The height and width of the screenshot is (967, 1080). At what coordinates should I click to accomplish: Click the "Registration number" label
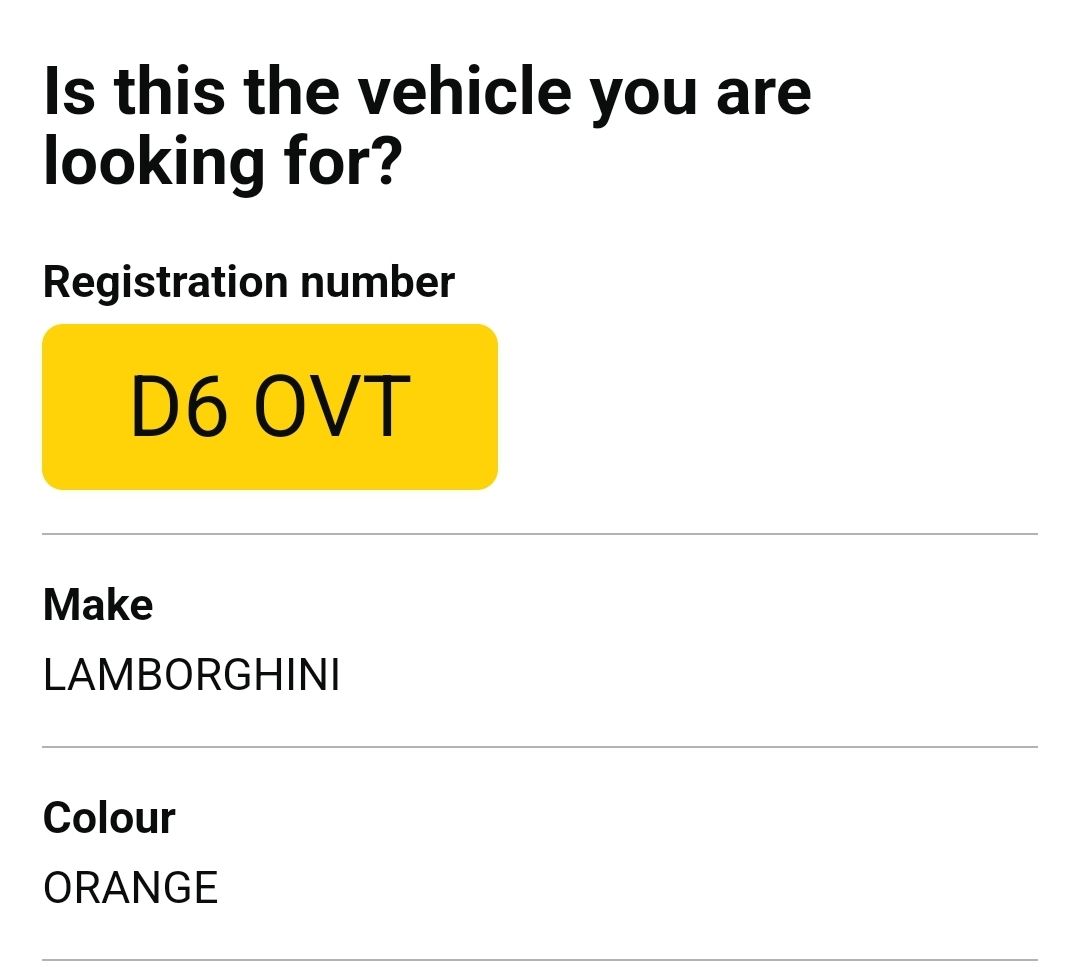click(x=248, y=282)
